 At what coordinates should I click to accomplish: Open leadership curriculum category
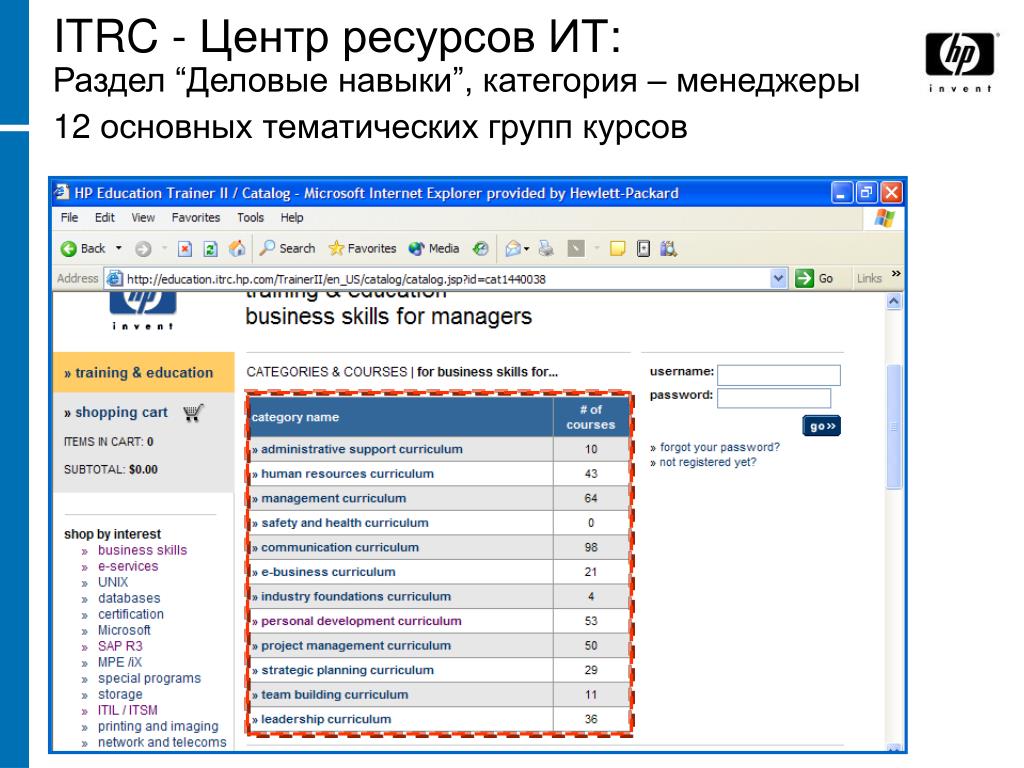point(327,719)
